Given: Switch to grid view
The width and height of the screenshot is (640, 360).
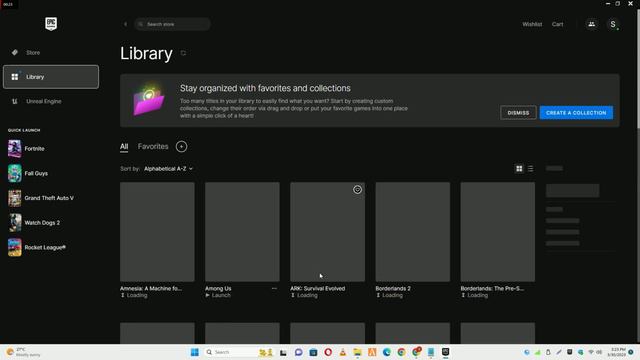Looking at the screenshot, I should pos(519,169).
